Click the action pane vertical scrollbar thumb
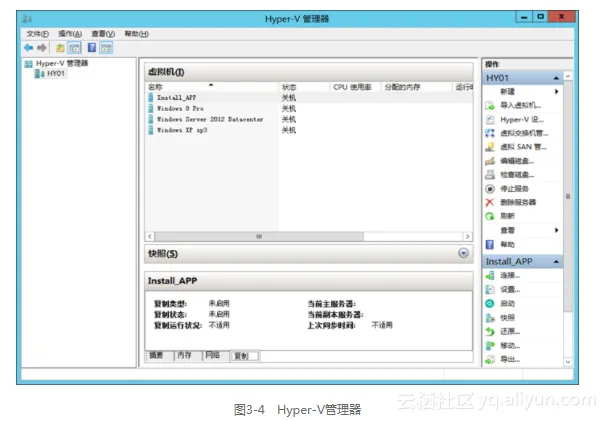 [x=568, y=197]
